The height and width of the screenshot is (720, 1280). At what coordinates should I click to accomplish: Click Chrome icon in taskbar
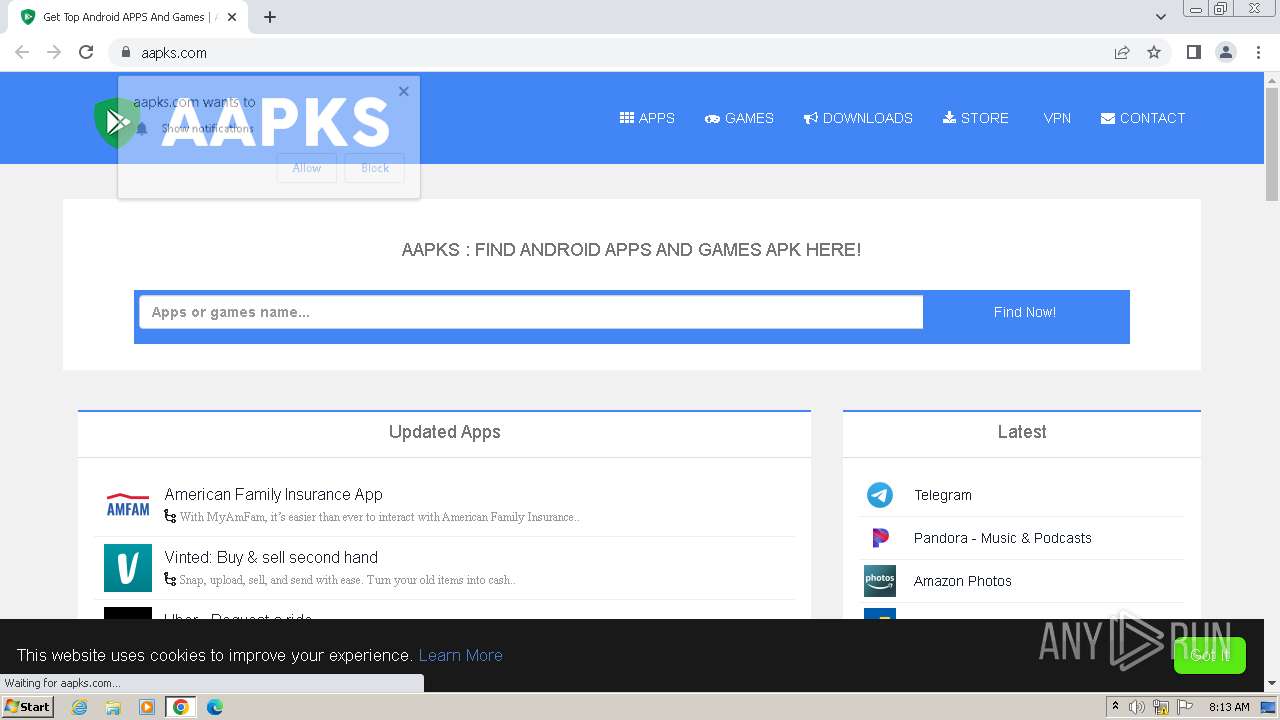tap(181, 707)
